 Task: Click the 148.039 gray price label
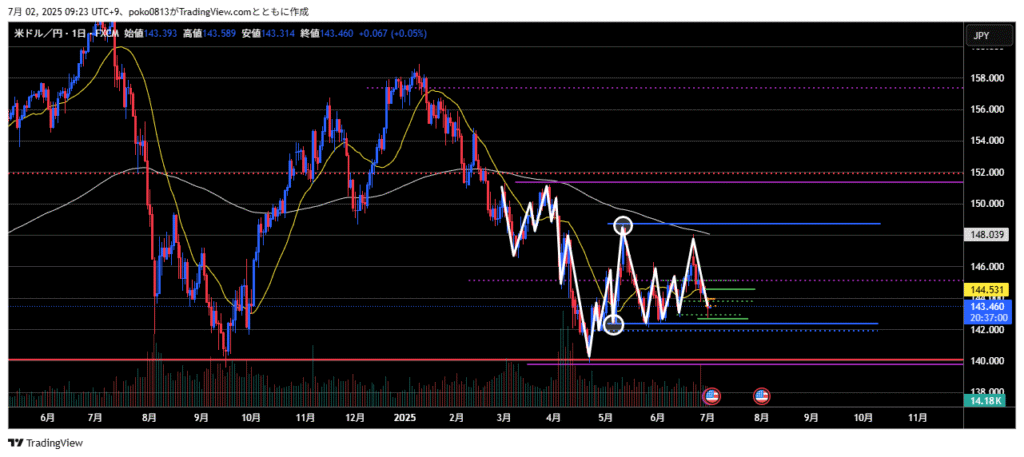coord(986,235)
